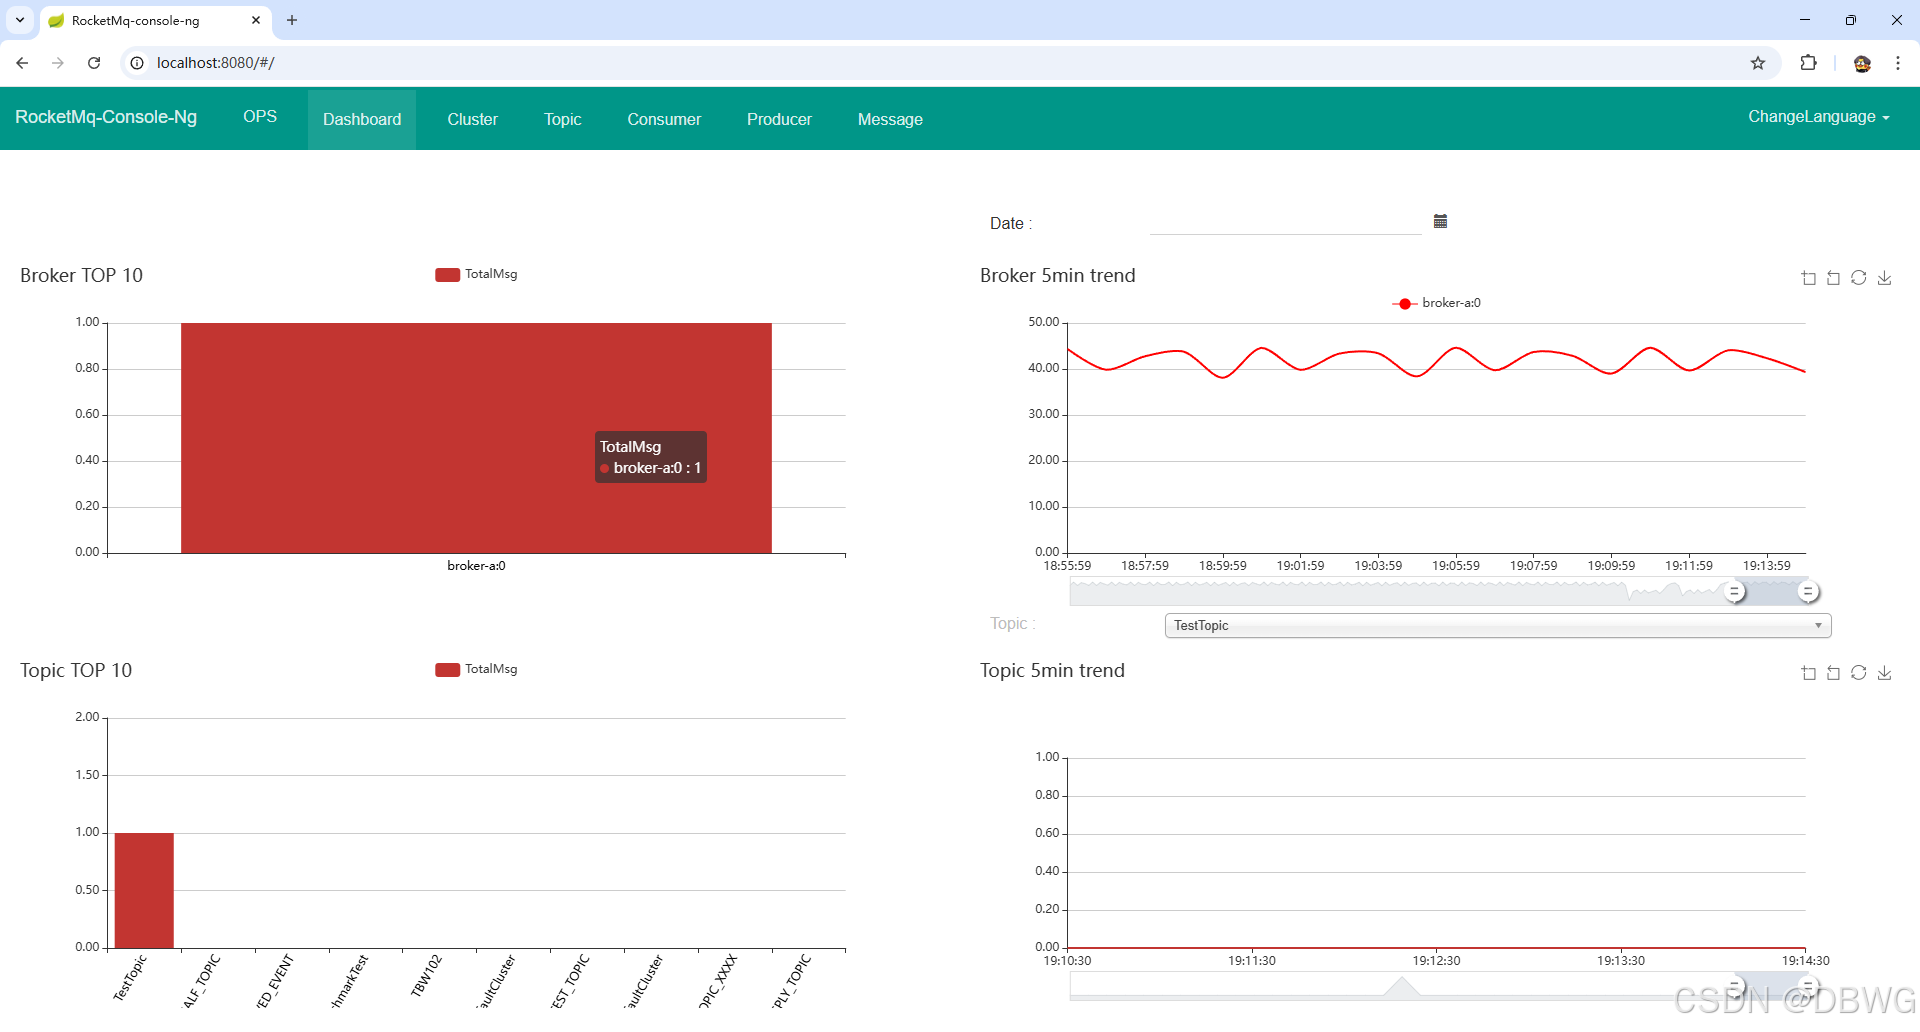Open the Message tab
1920x1032 pixels.
(890, 119)
